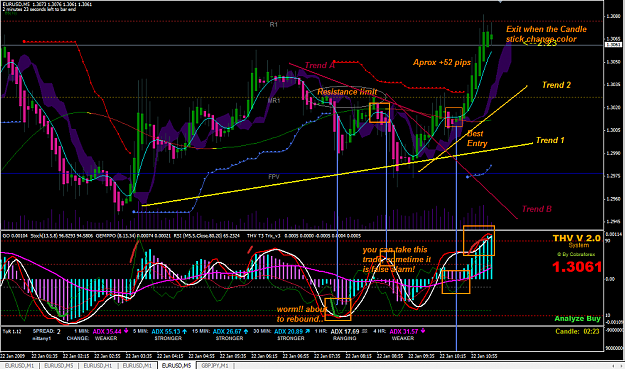The image size is (625, 369).
Task: Click the SPREAD: 2 label
Action: click(x=47, y=332)
